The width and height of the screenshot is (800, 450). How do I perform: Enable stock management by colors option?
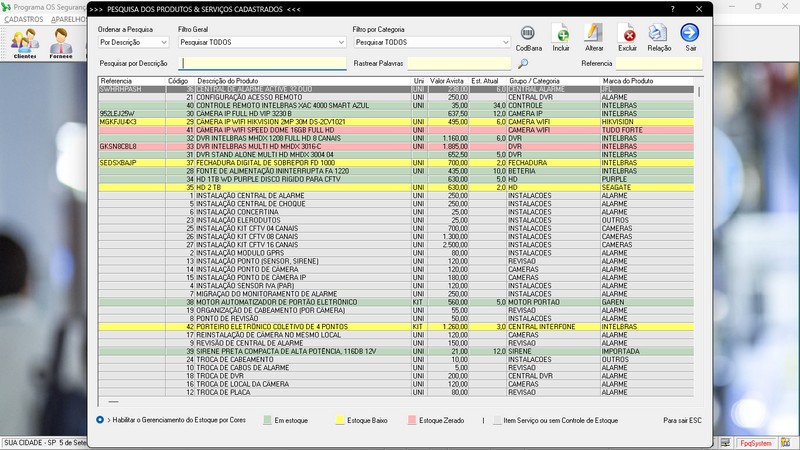tap(100, 420)
